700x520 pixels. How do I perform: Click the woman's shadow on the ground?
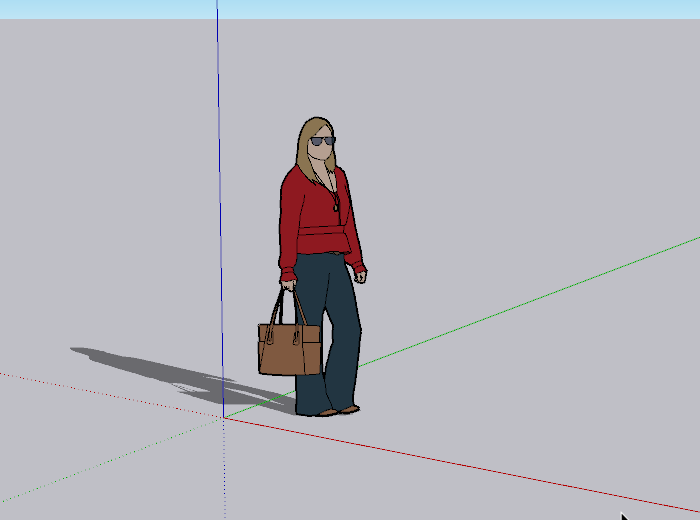(x=150, y=365)
